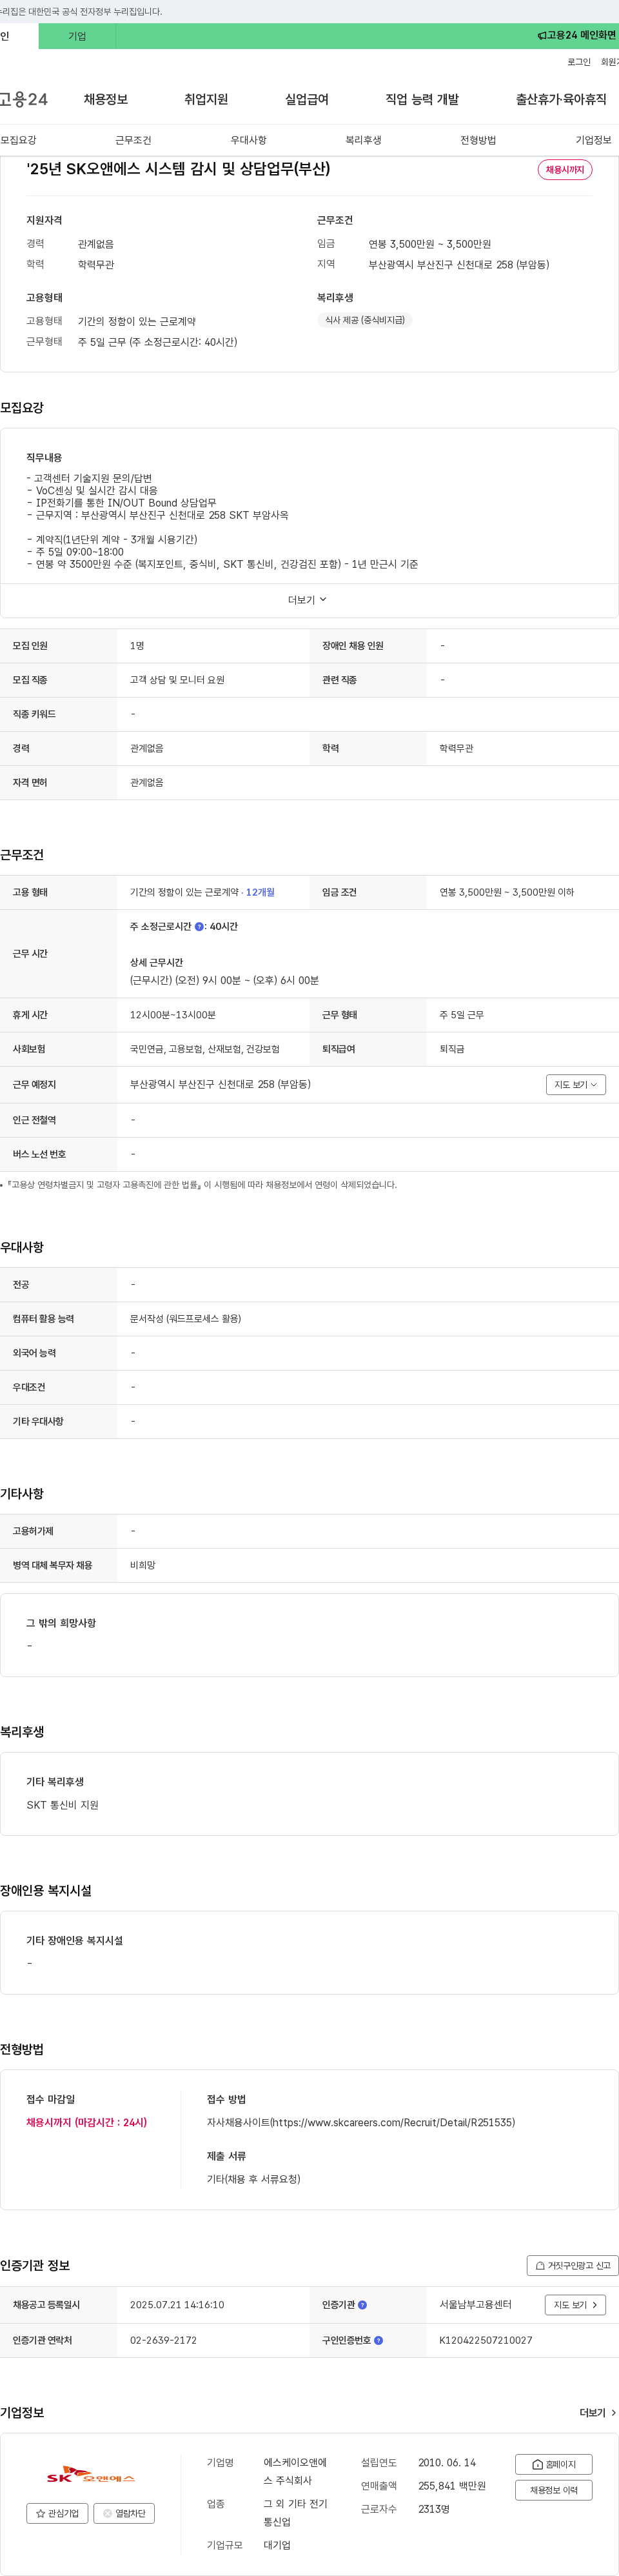
Task: Click 기타(채용 후 서류요청) text
Action: 253,2179
